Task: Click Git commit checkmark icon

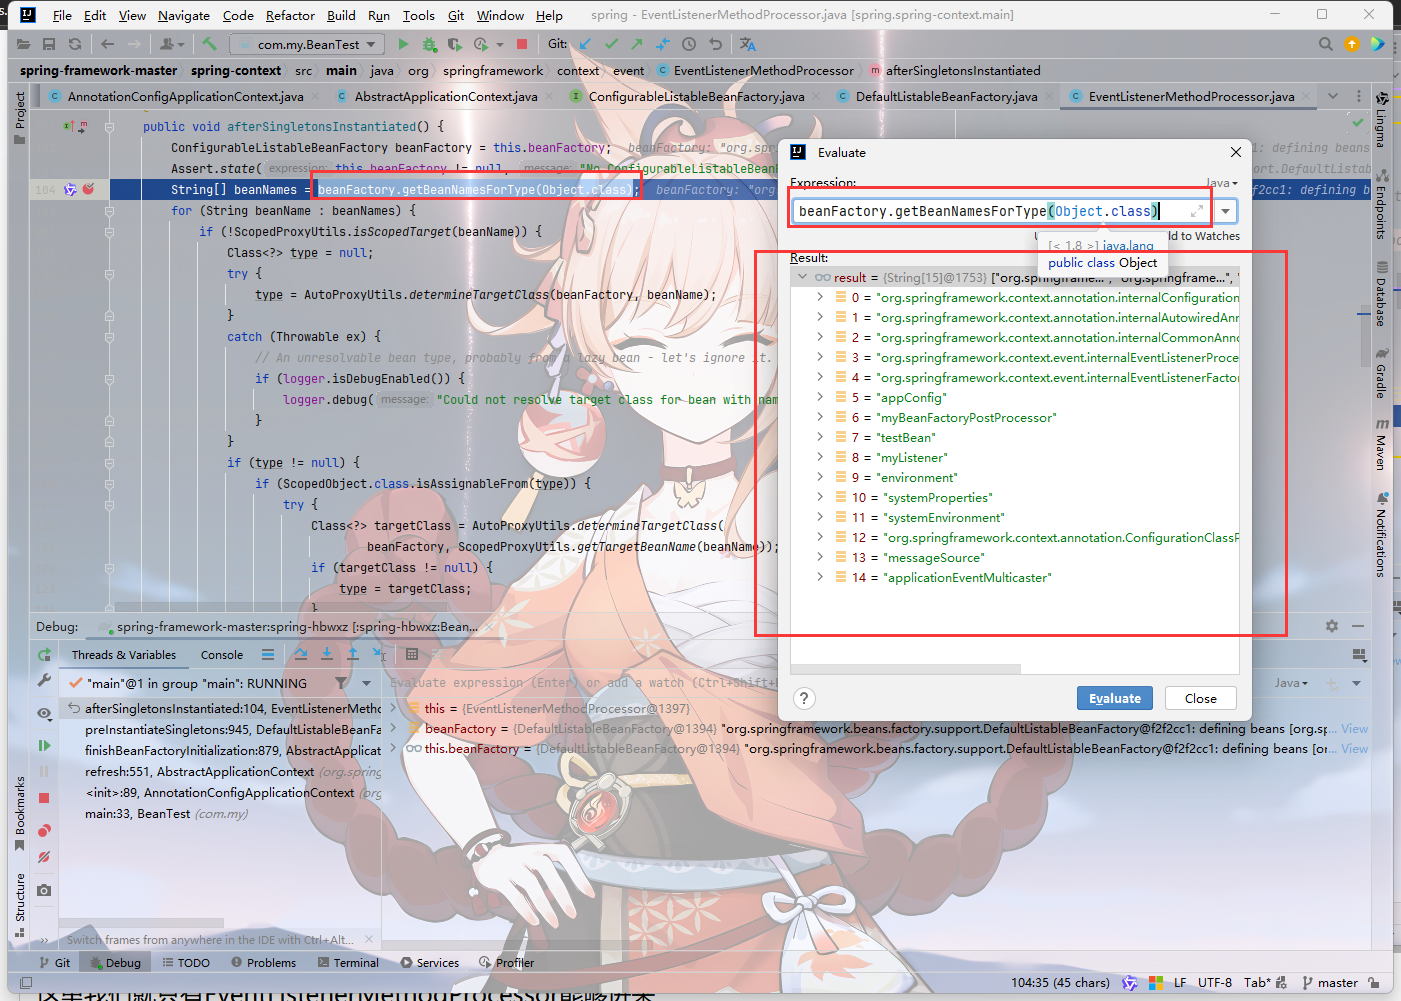Action: (x=611, y=44)
